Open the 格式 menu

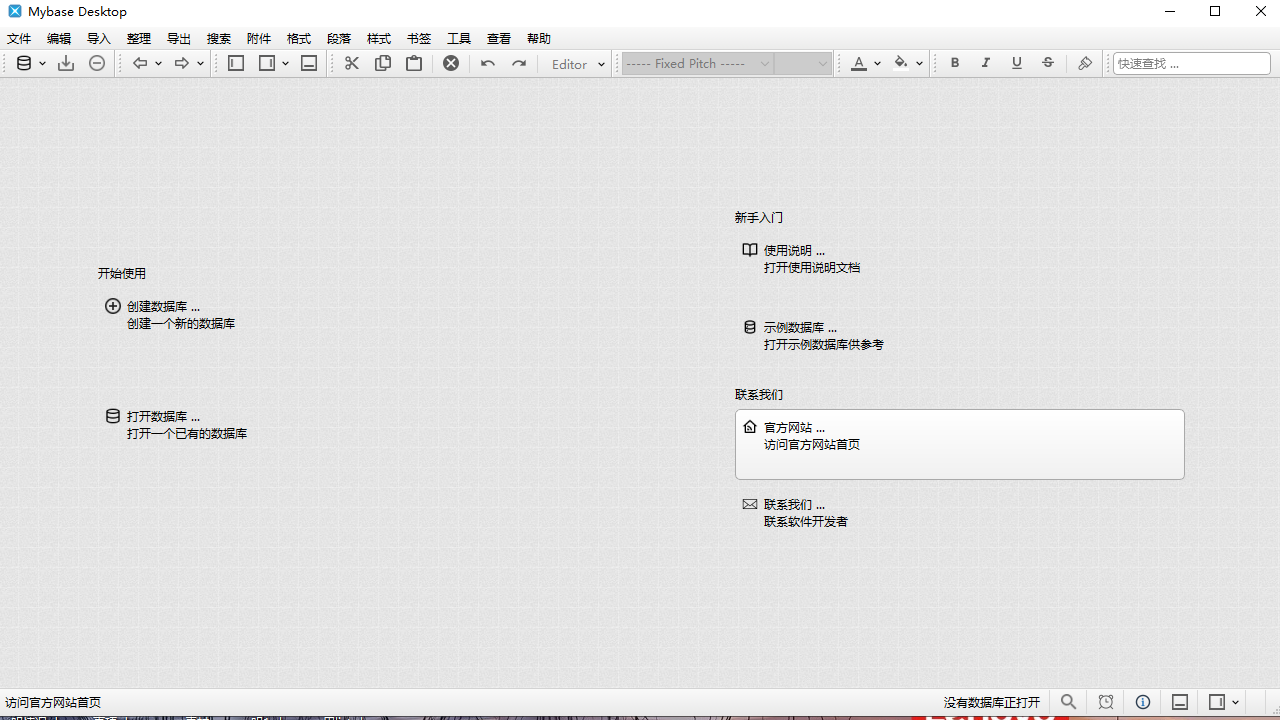coord(298,38)
